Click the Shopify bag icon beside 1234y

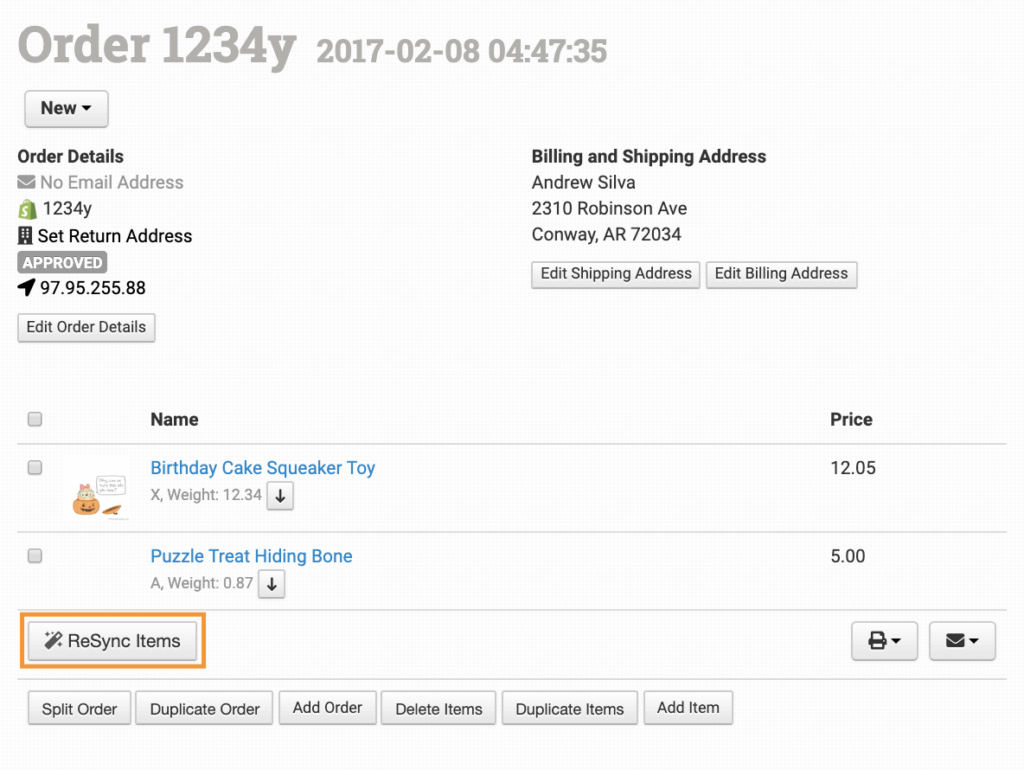point(27,209)
